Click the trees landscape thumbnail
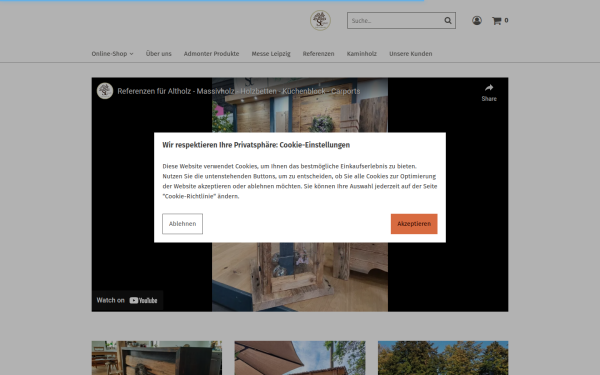 click(x=443, y=358)
